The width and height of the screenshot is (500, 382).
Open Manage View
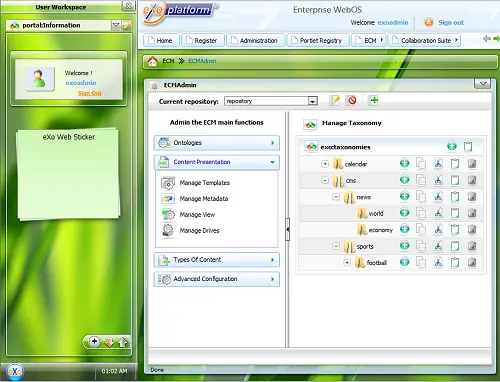pyautogui.click(x=197, y=215)
